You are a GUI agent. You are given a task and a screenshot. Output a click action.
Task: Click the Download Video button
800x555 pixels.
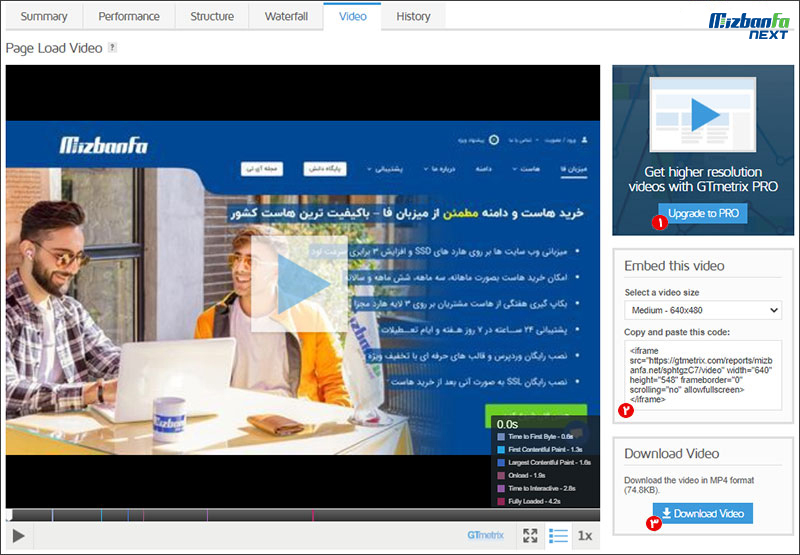(703, 513)
